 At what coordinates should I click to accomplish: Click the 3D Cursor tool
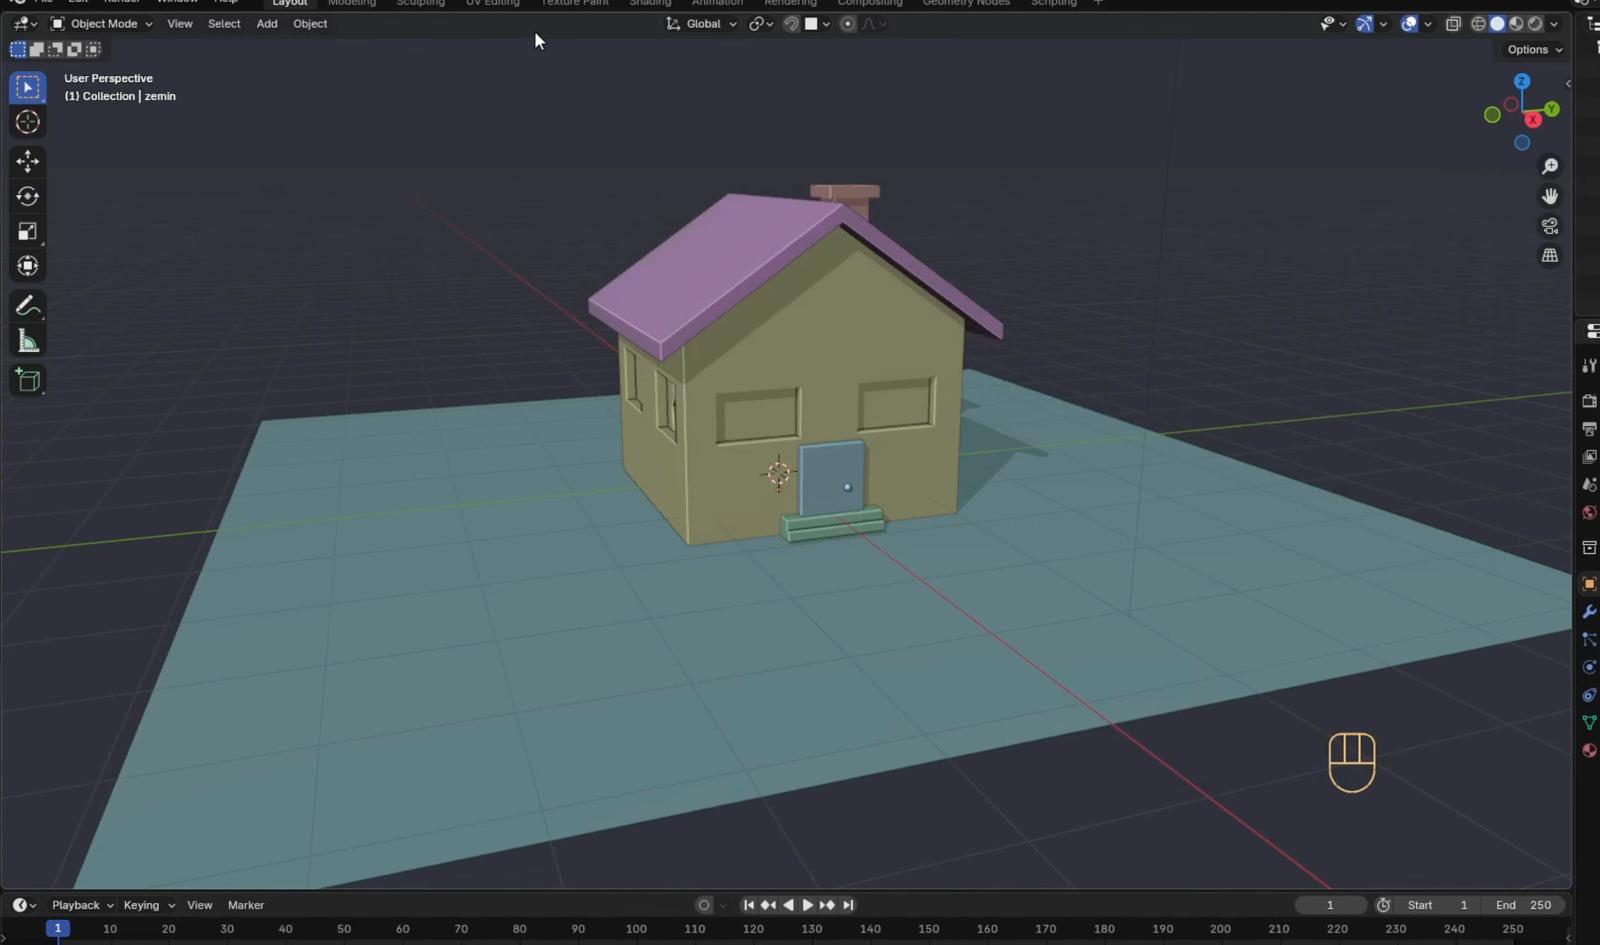[28, 122]
